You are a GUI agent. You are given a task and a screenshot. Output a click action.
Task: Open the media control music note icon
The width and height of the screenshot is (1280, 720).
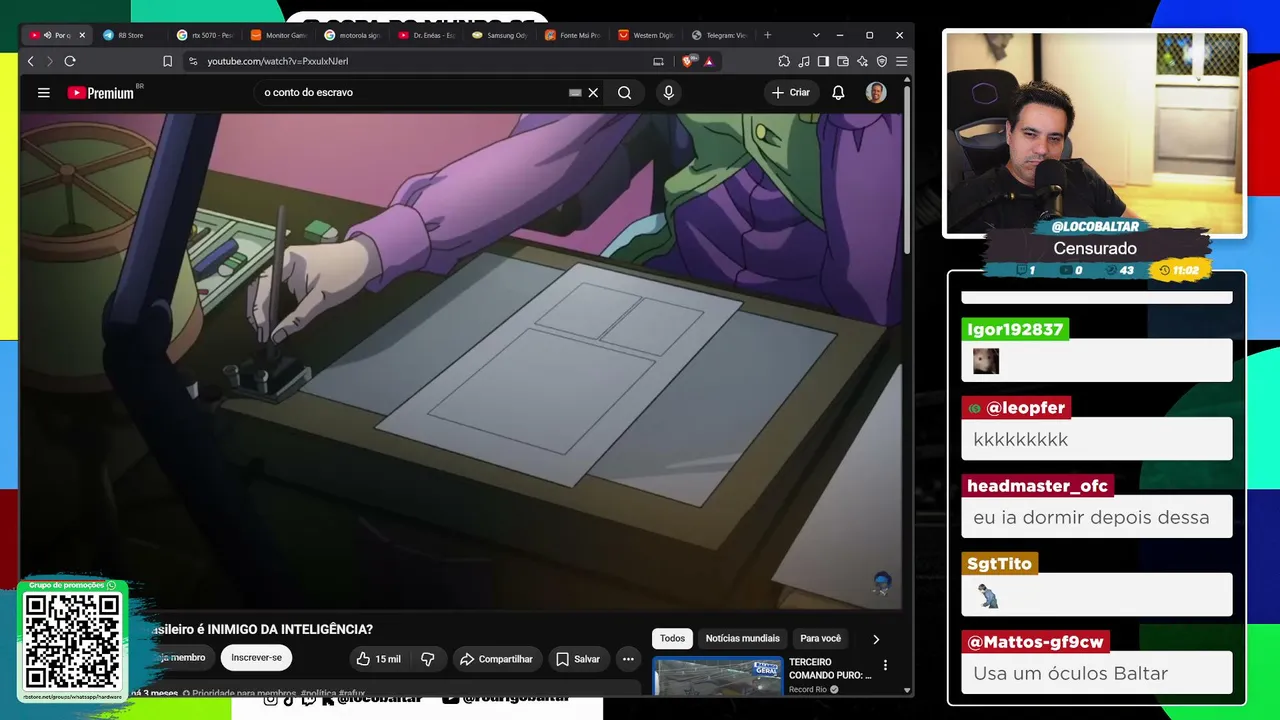point(804,61)
